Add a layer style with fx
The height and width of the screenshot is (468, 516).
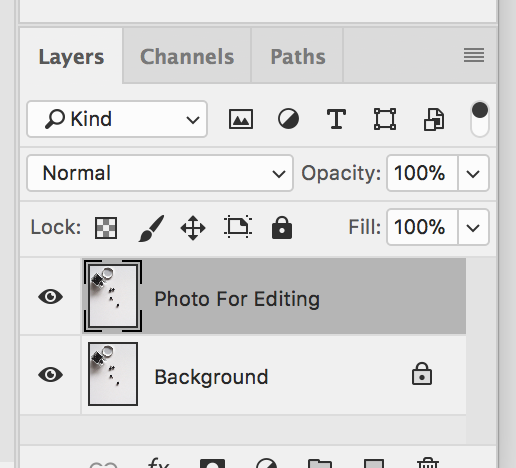[x=159, y=463]
